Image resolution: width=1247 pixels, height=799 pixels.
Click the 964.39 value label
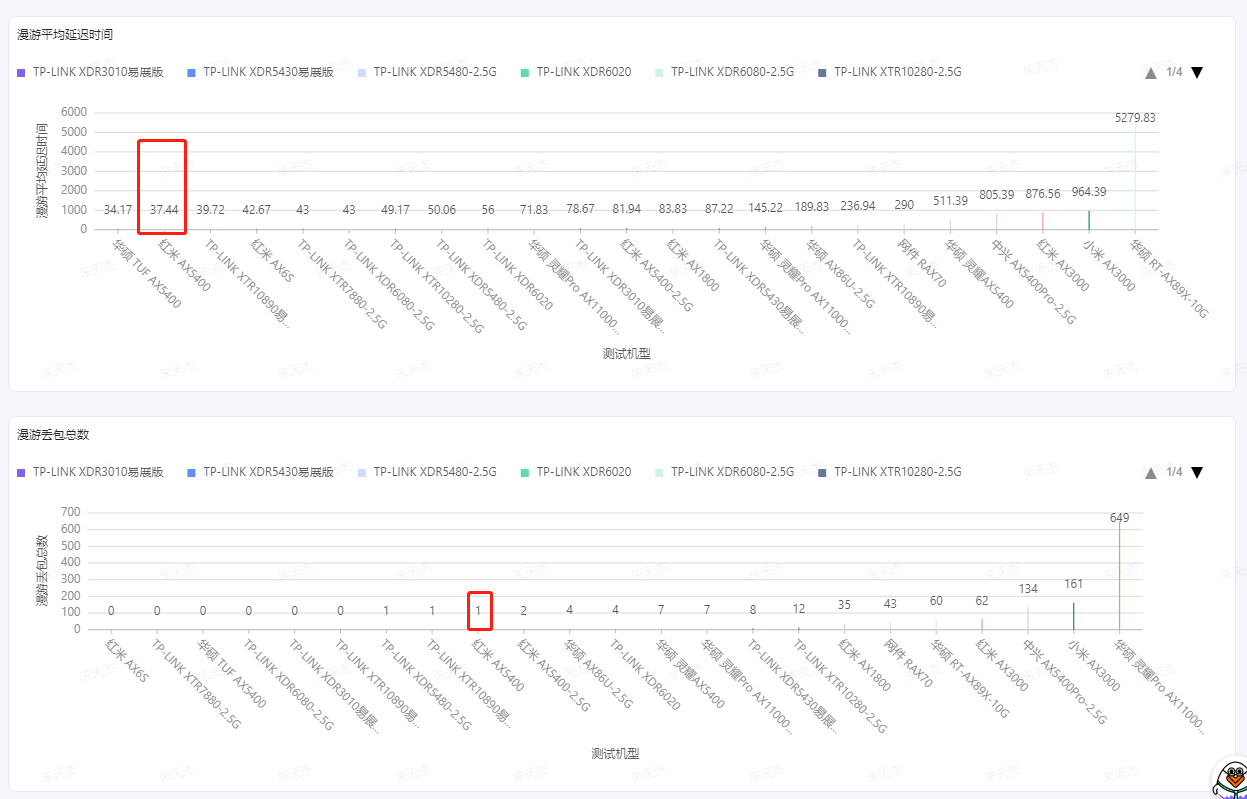click(x=1089, y=192)
